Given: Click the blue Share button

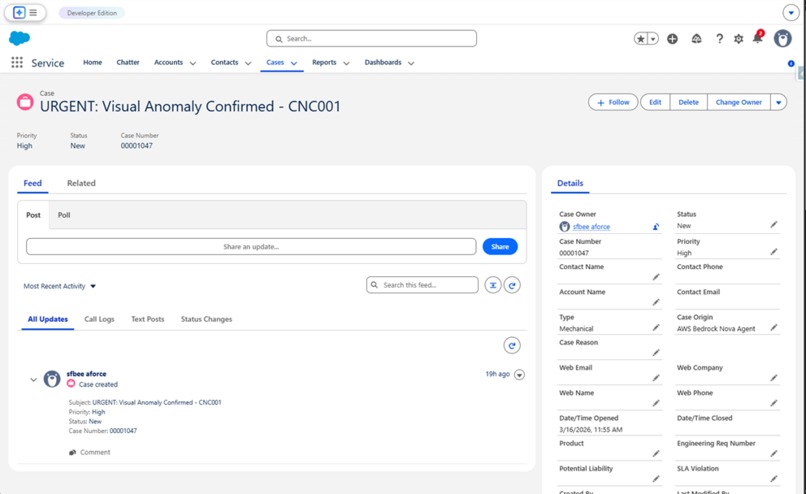Looking at the screenshot, I should tap(500, 247).
